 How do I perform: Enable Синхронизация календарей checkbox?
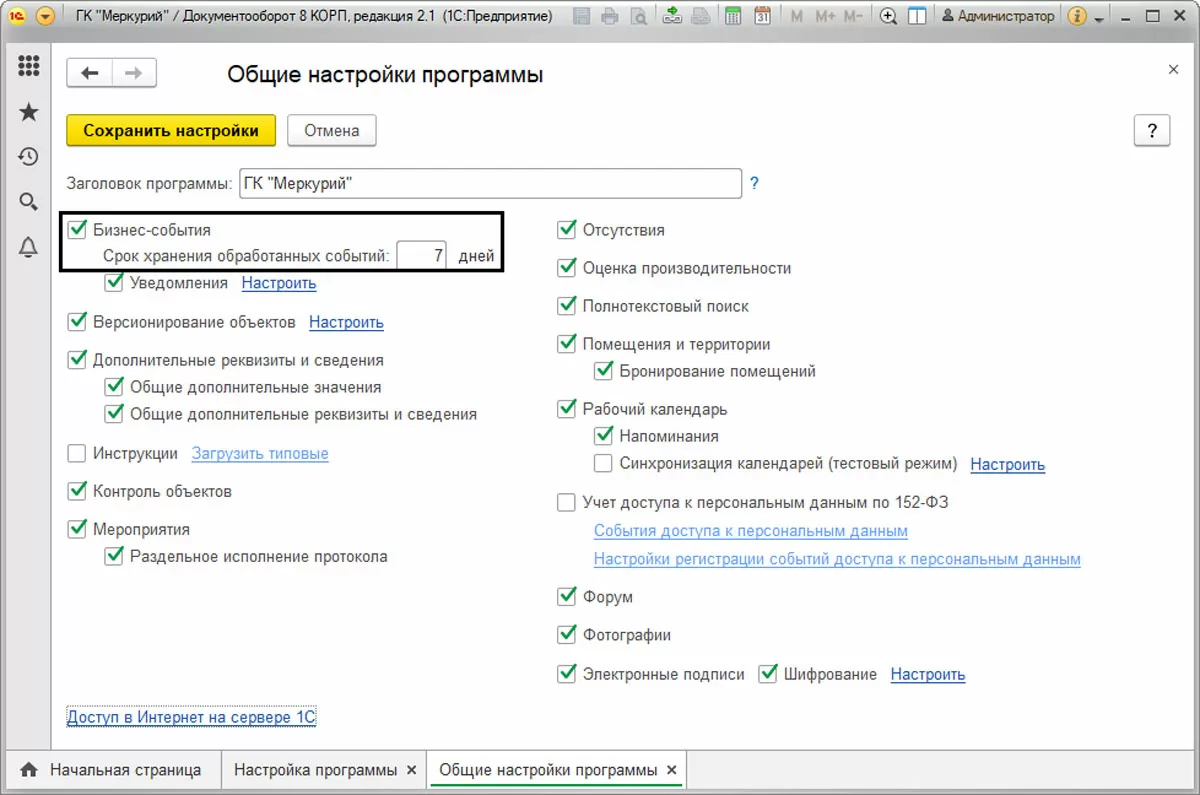coord(603,463)
